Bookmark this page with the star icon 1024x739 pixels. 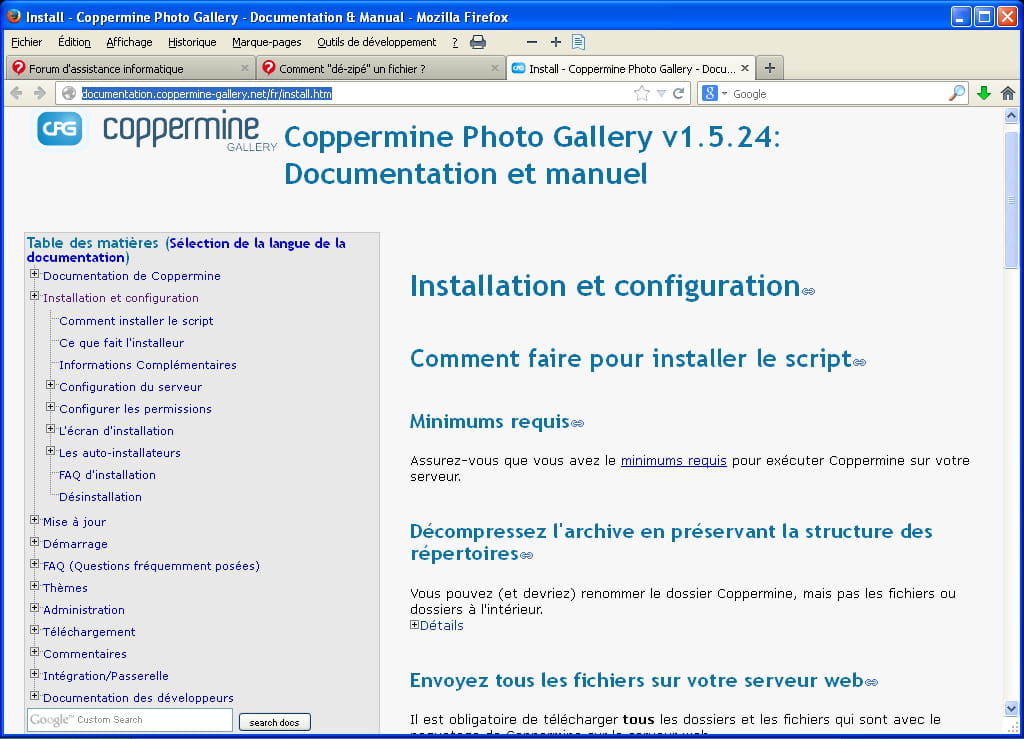click(642, 93)
